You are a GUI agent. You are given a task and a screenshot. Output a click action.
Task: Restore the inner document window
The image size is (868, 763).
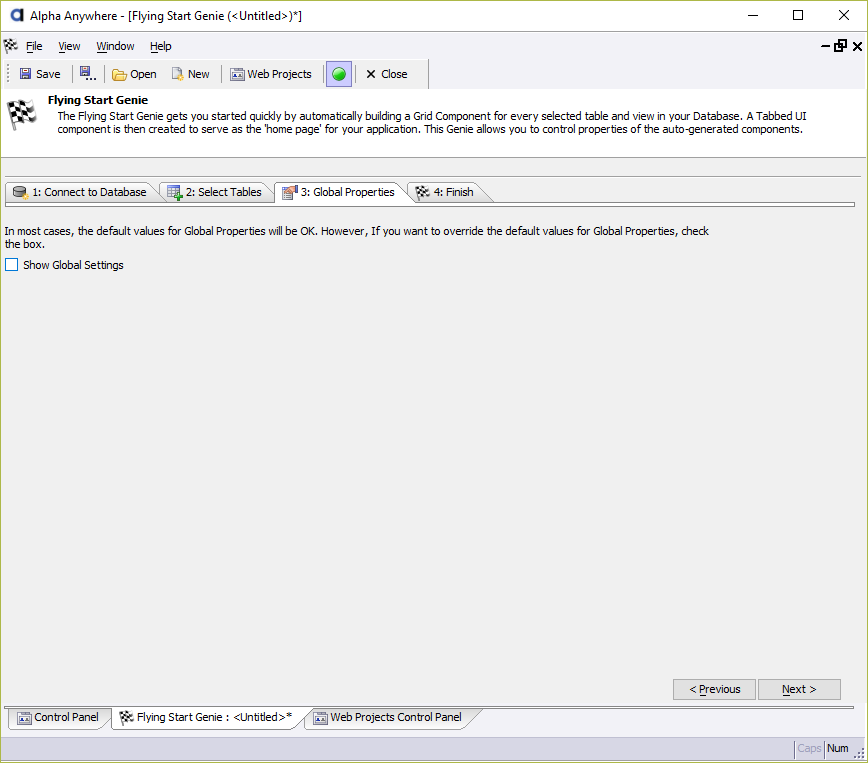(x=840, y=46)
